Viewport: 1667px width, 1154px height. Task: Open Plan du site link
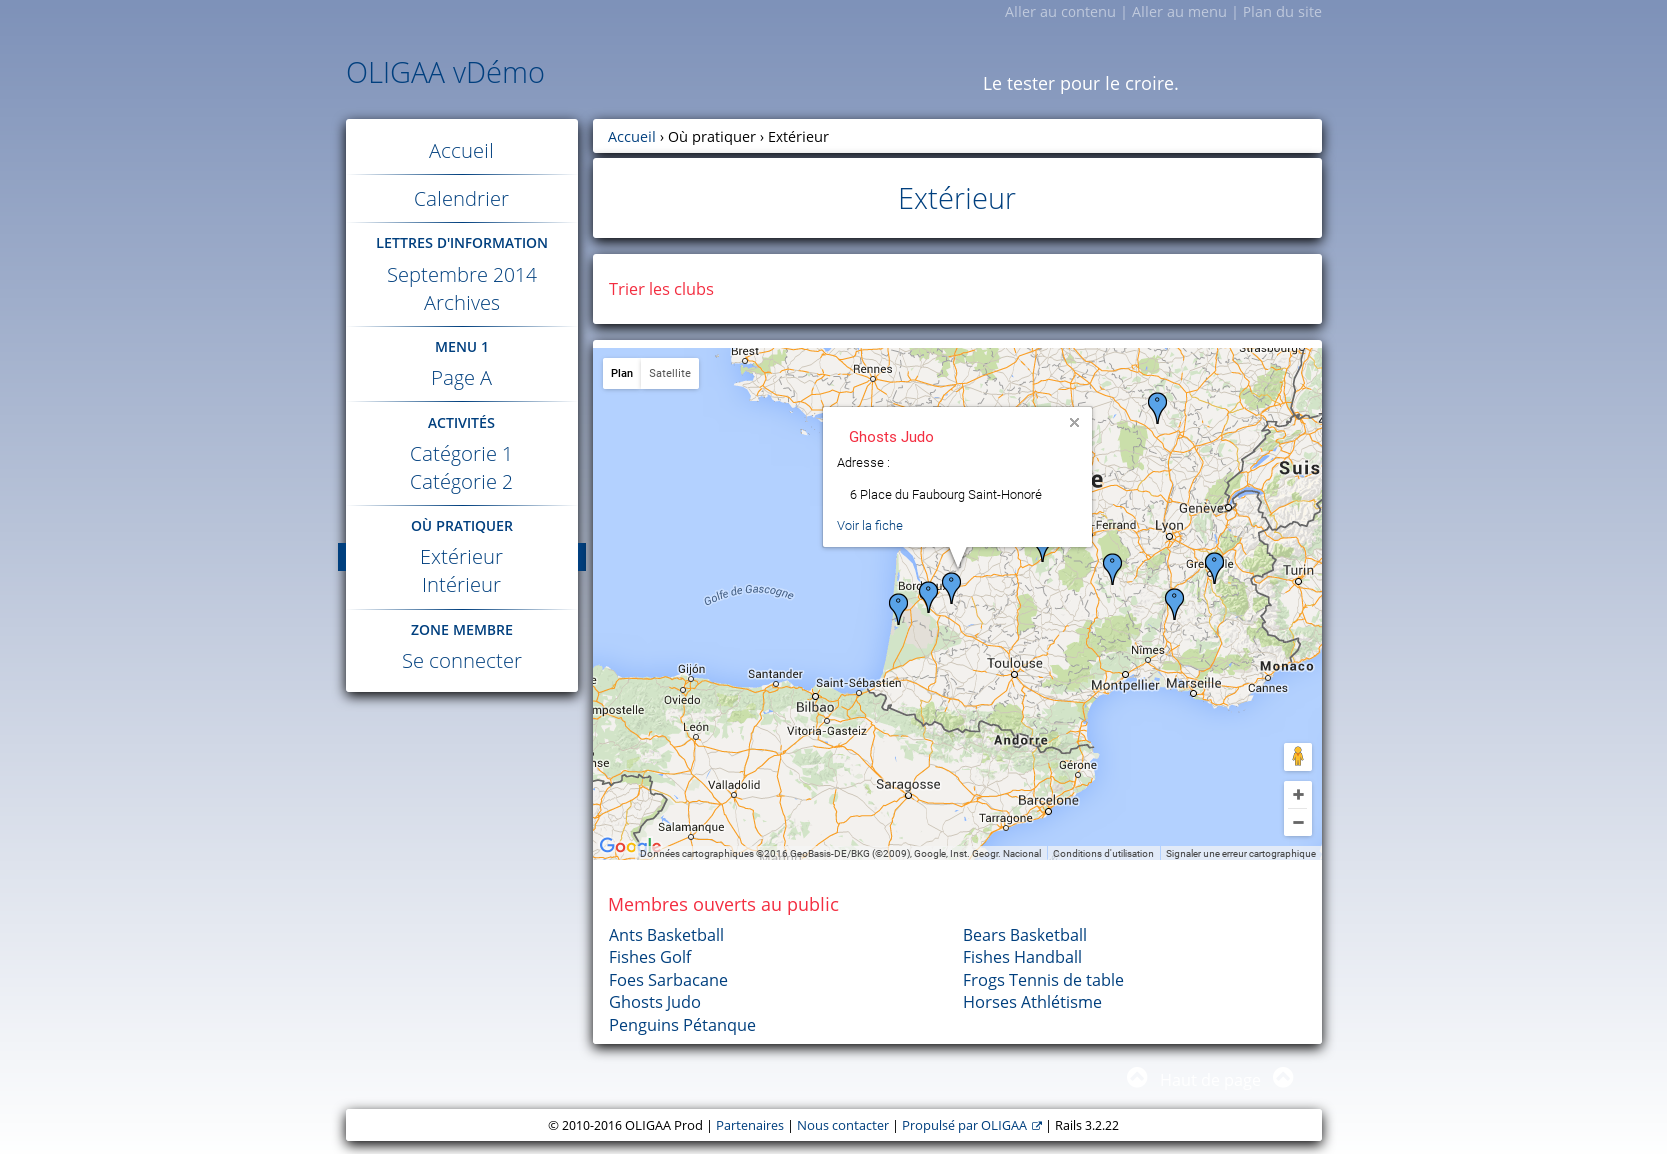point(1282,12)
